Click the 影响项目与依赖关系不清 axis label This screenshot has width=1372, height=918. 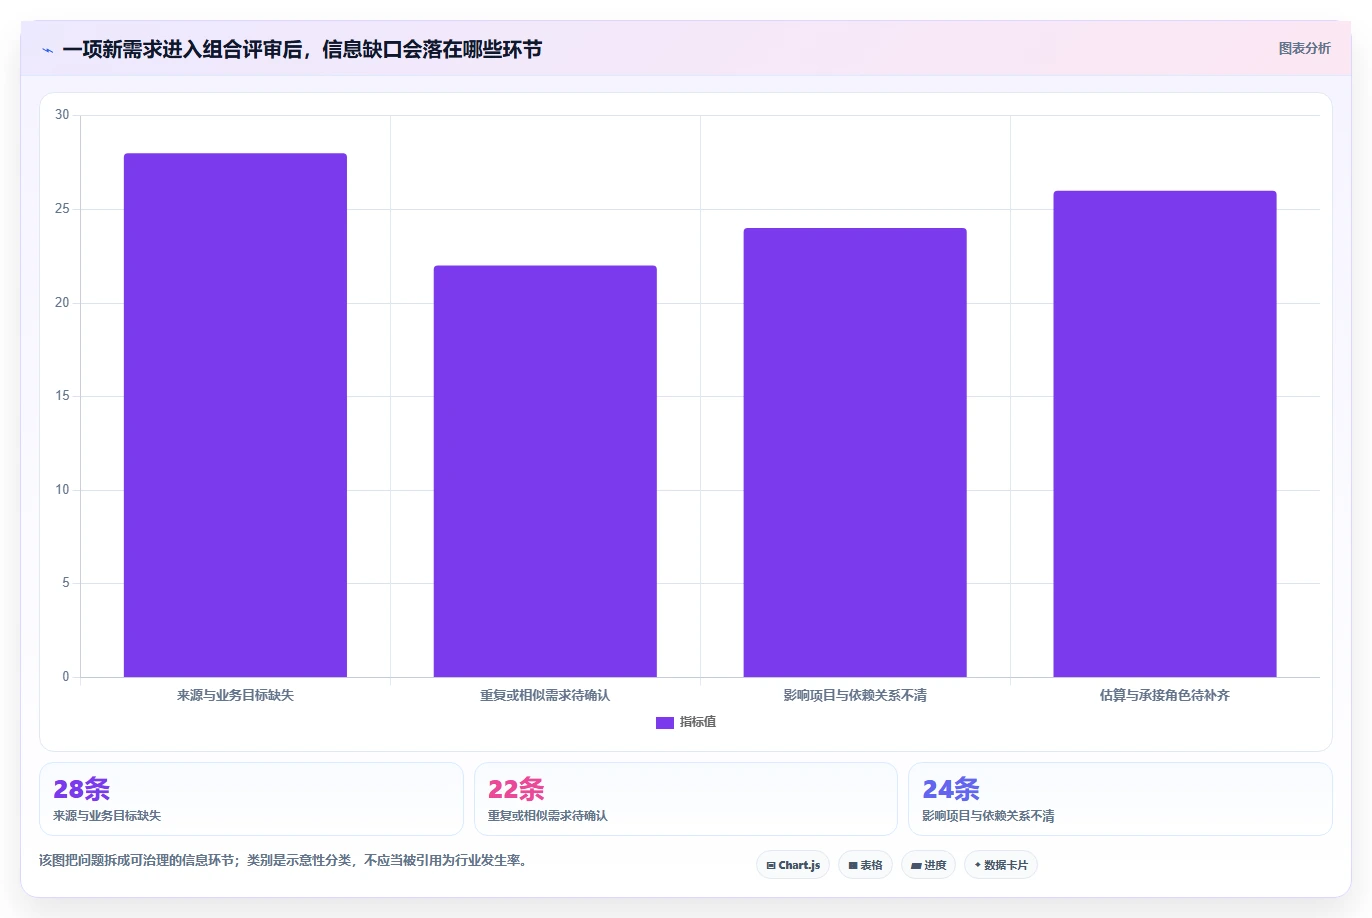(855, 695)
